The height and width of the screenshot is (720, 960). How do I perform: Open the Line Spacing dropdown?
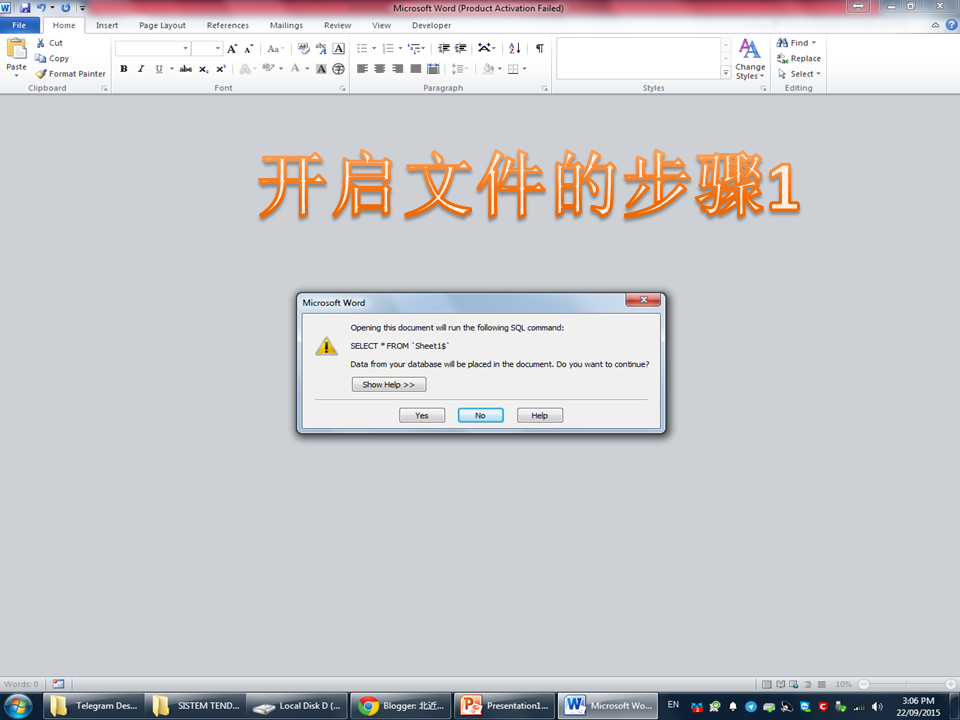(460, 69)
